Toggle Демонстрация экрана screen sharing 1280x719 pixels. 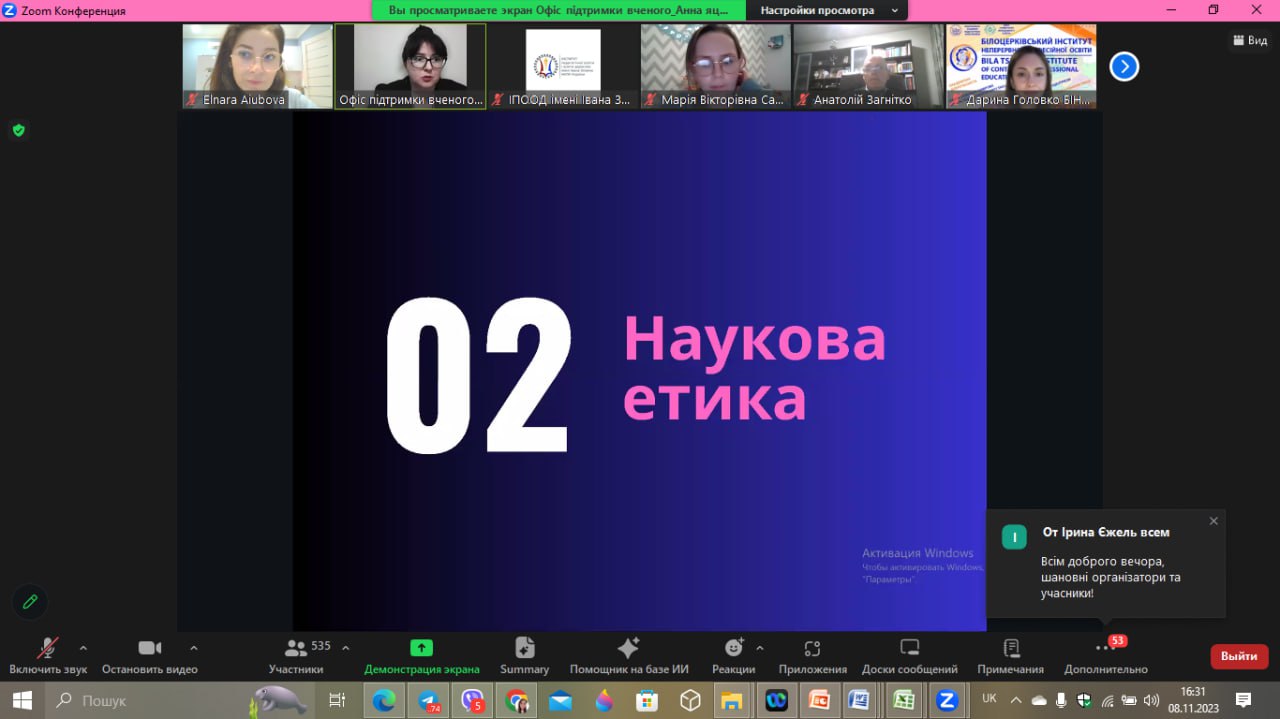[x=421, y=655]
